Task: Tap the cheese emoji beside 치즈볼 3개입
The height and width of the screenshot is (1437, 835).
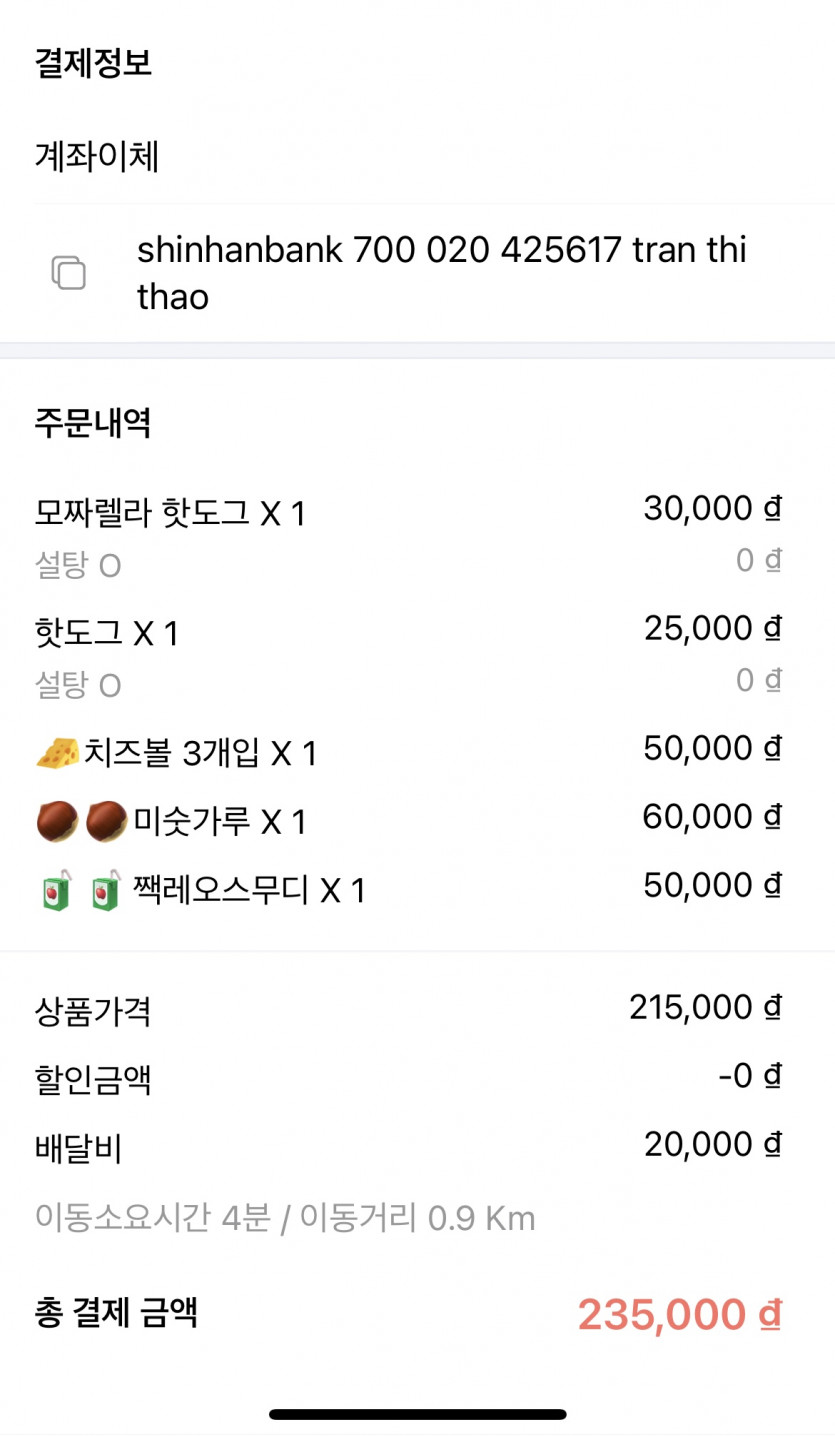Action: [57, 752]
